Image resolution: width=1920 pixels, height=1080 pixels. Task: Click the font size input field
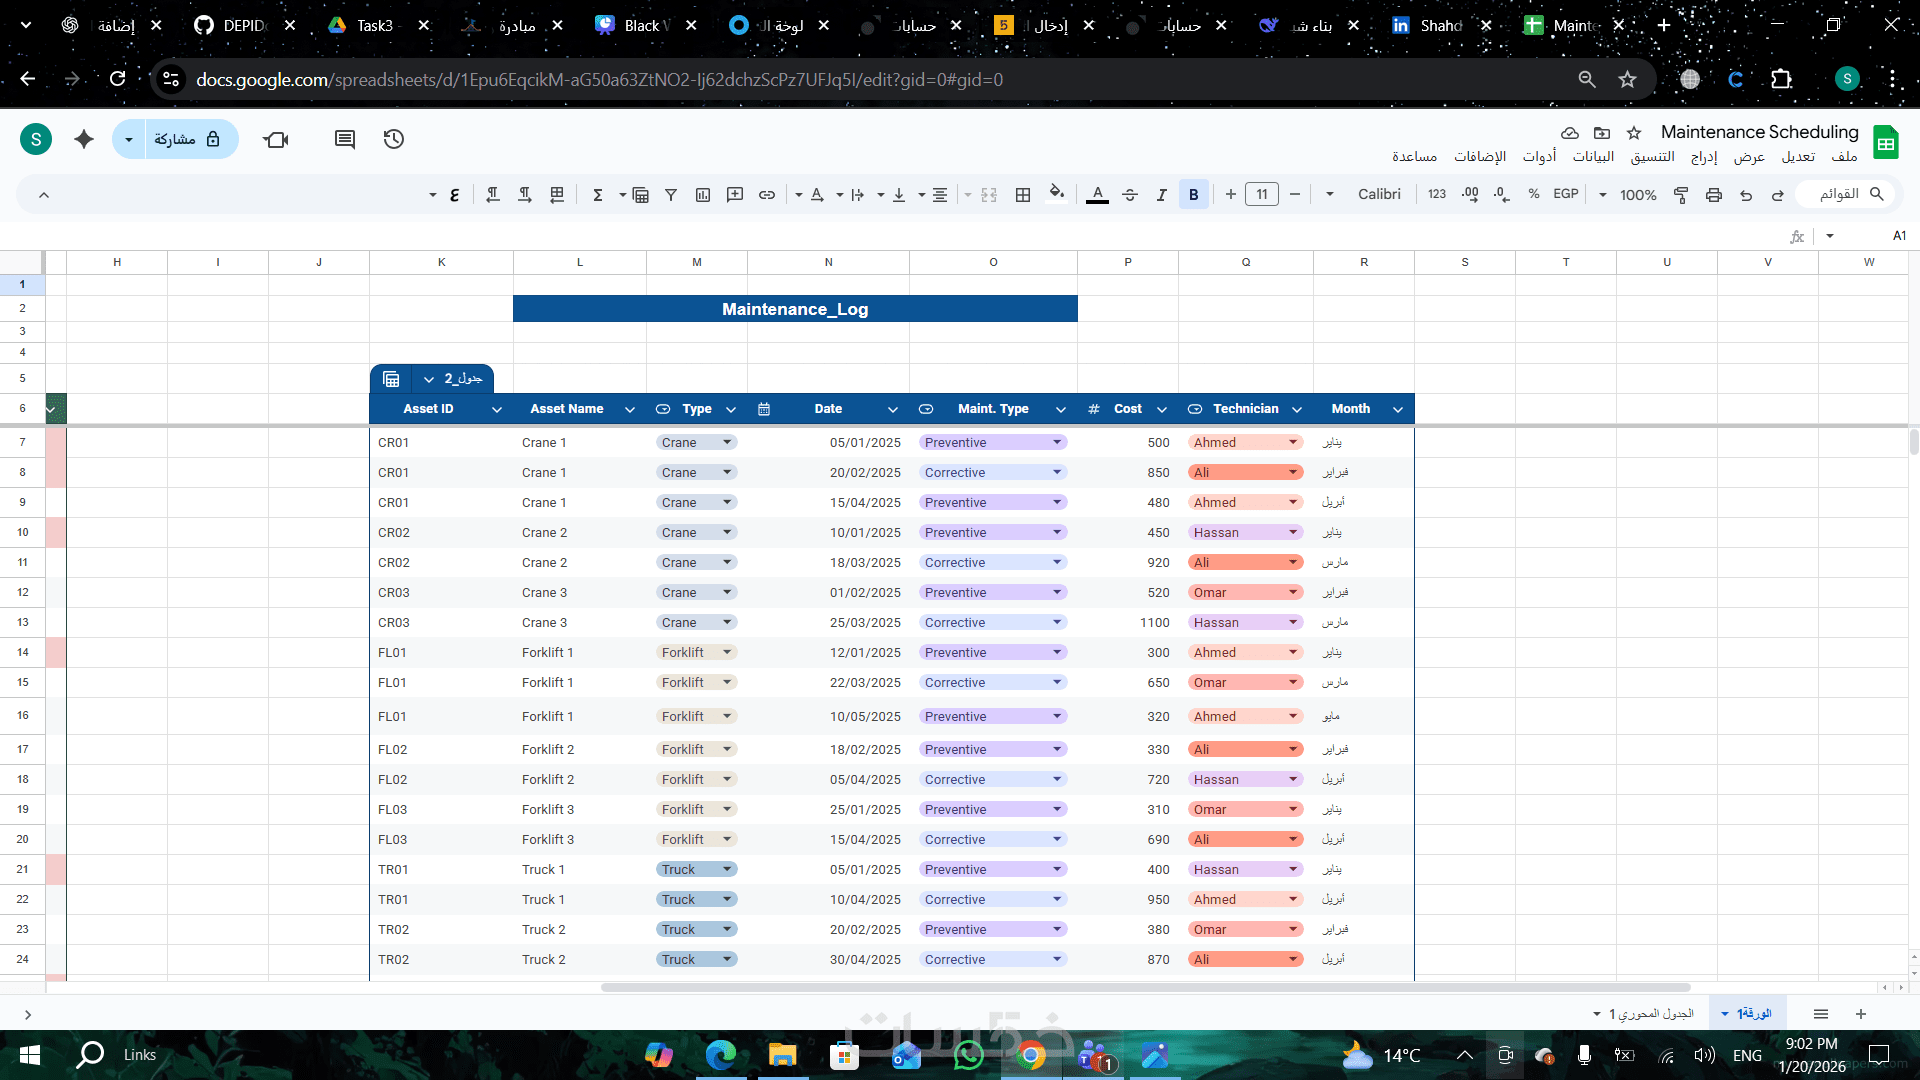click(1262, 194)
